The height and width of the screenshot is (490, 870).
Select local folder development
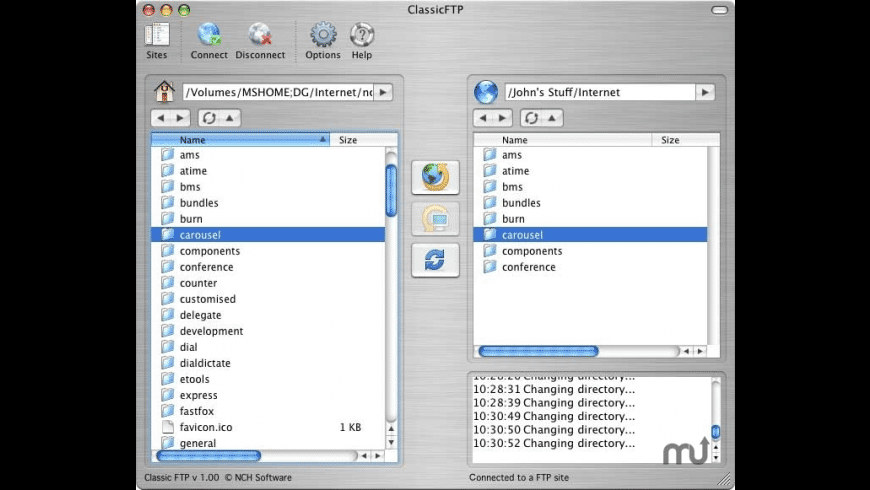point(268,331)
